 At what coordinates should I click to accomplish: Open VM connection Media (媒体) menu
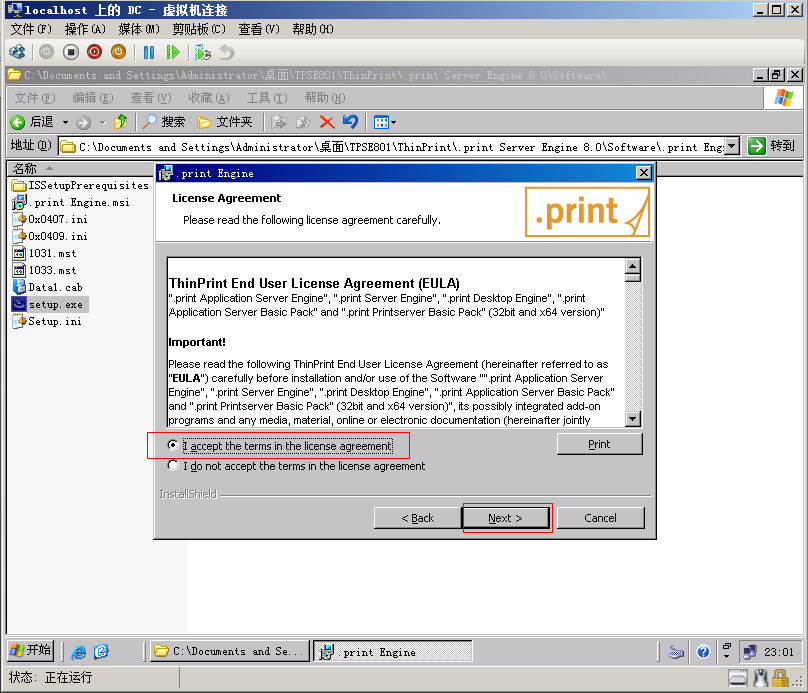(139, 29)
